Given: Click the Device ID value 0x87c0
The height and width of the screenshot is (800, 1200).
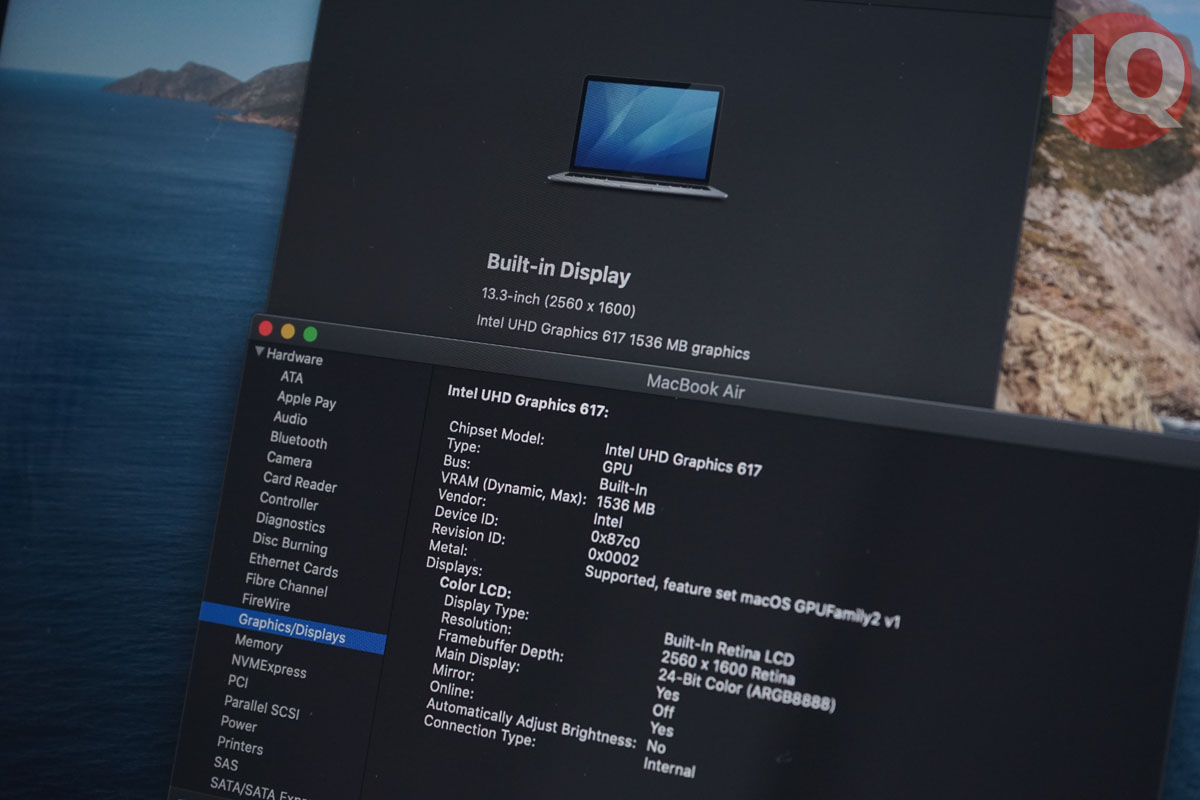Looking at the screenshot, I should [x=615, y=539].
